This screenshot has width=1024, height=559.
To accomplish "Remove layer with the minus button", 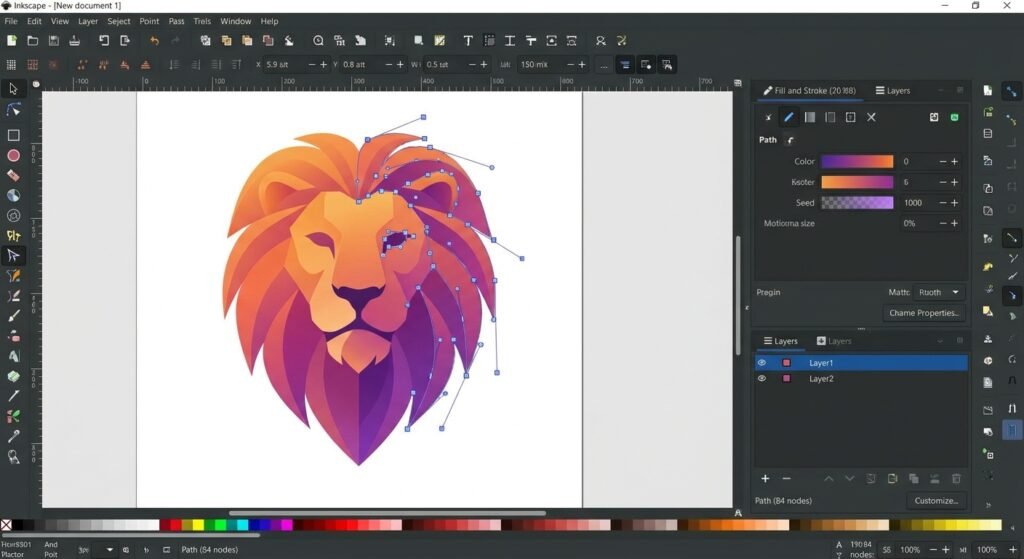I will tap(786, 479).
